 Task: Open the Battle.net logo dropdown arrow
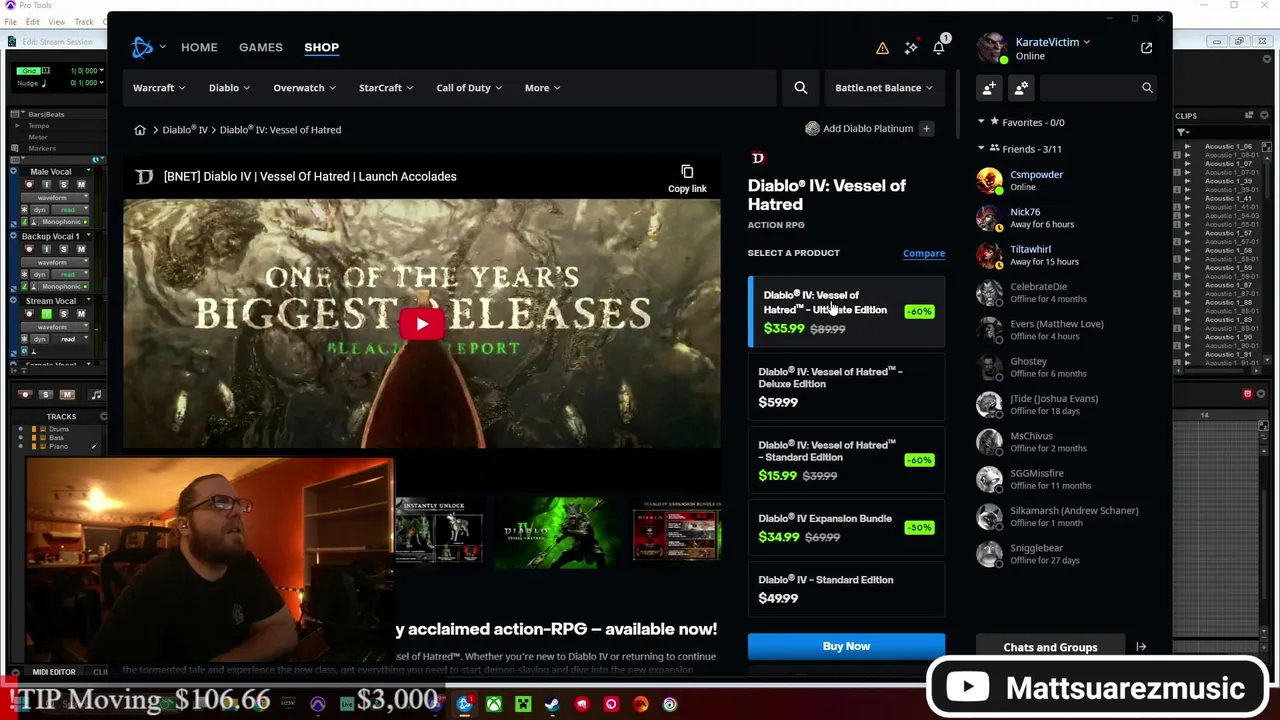(x=162, y=47)
